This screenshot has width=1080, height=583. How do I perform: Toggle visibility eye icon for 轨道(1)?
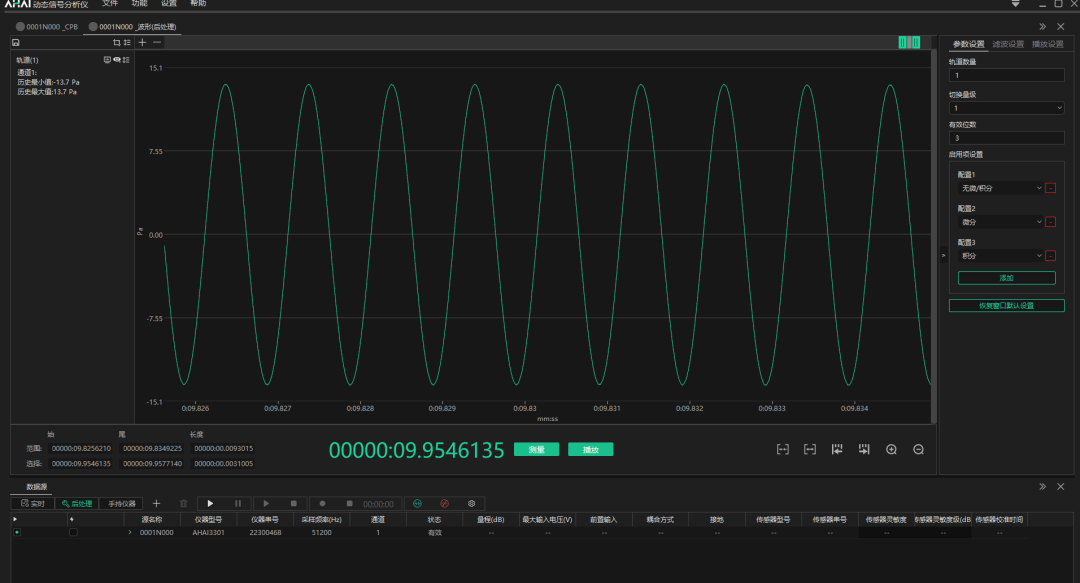click(x=116, y=60)
